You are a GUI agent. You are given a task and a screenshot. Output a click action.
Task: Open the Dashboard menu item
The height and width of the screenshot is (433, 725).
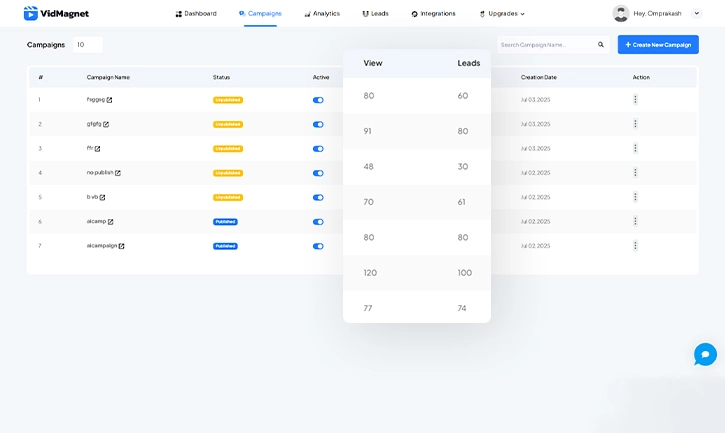click(196, 13)
